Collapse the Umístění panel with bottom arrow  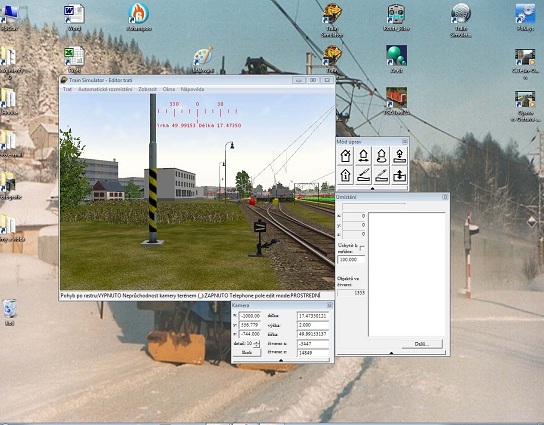[391, 353]
